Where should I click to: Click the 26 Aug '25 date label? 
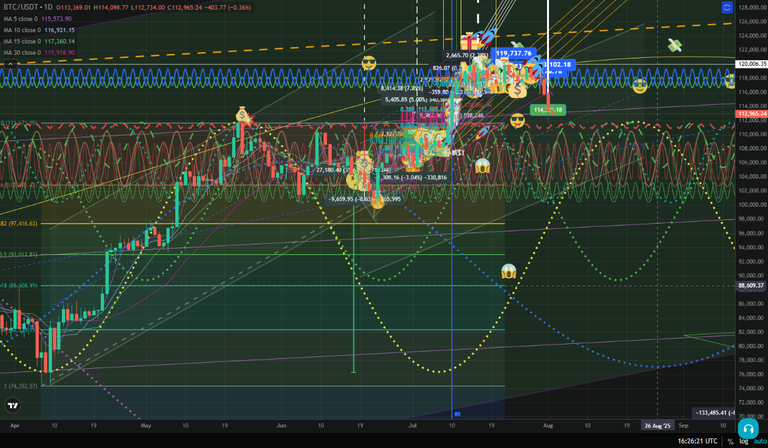[657, 425]
